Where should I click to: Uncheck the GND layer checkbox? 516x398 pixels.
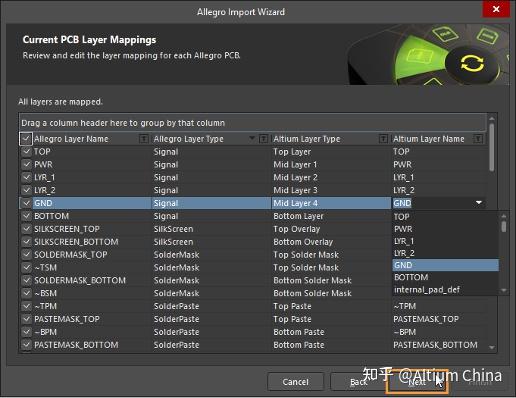click(x=26, y=203)
